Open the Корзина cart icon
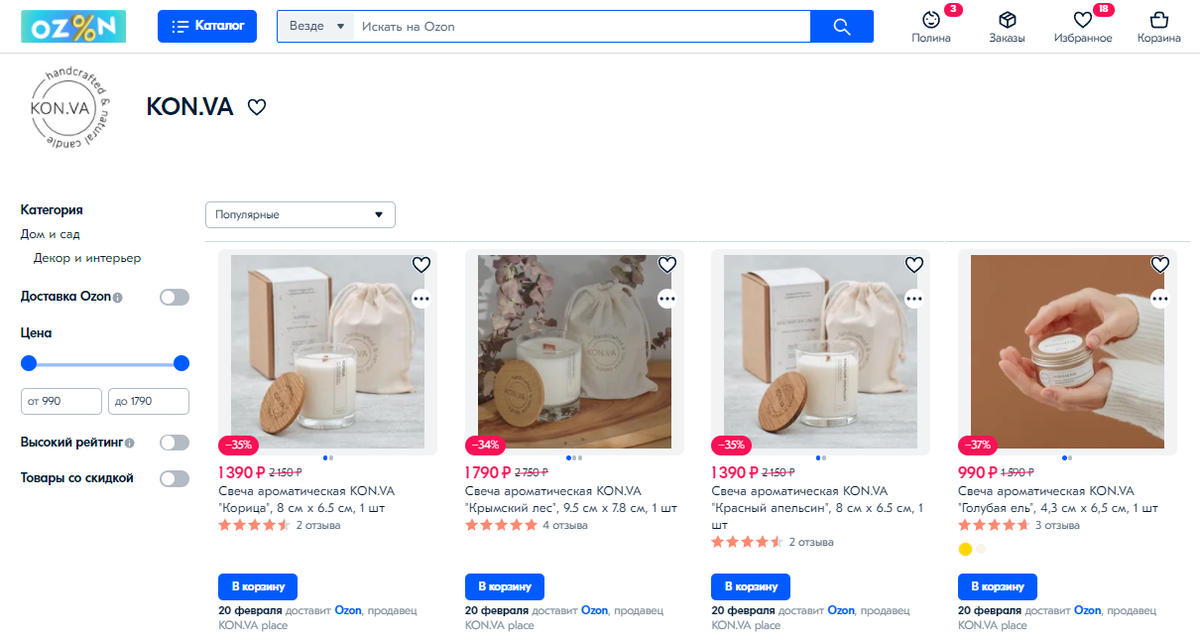Screen dimensions: 1200x643 click(x=1159, y=20)
